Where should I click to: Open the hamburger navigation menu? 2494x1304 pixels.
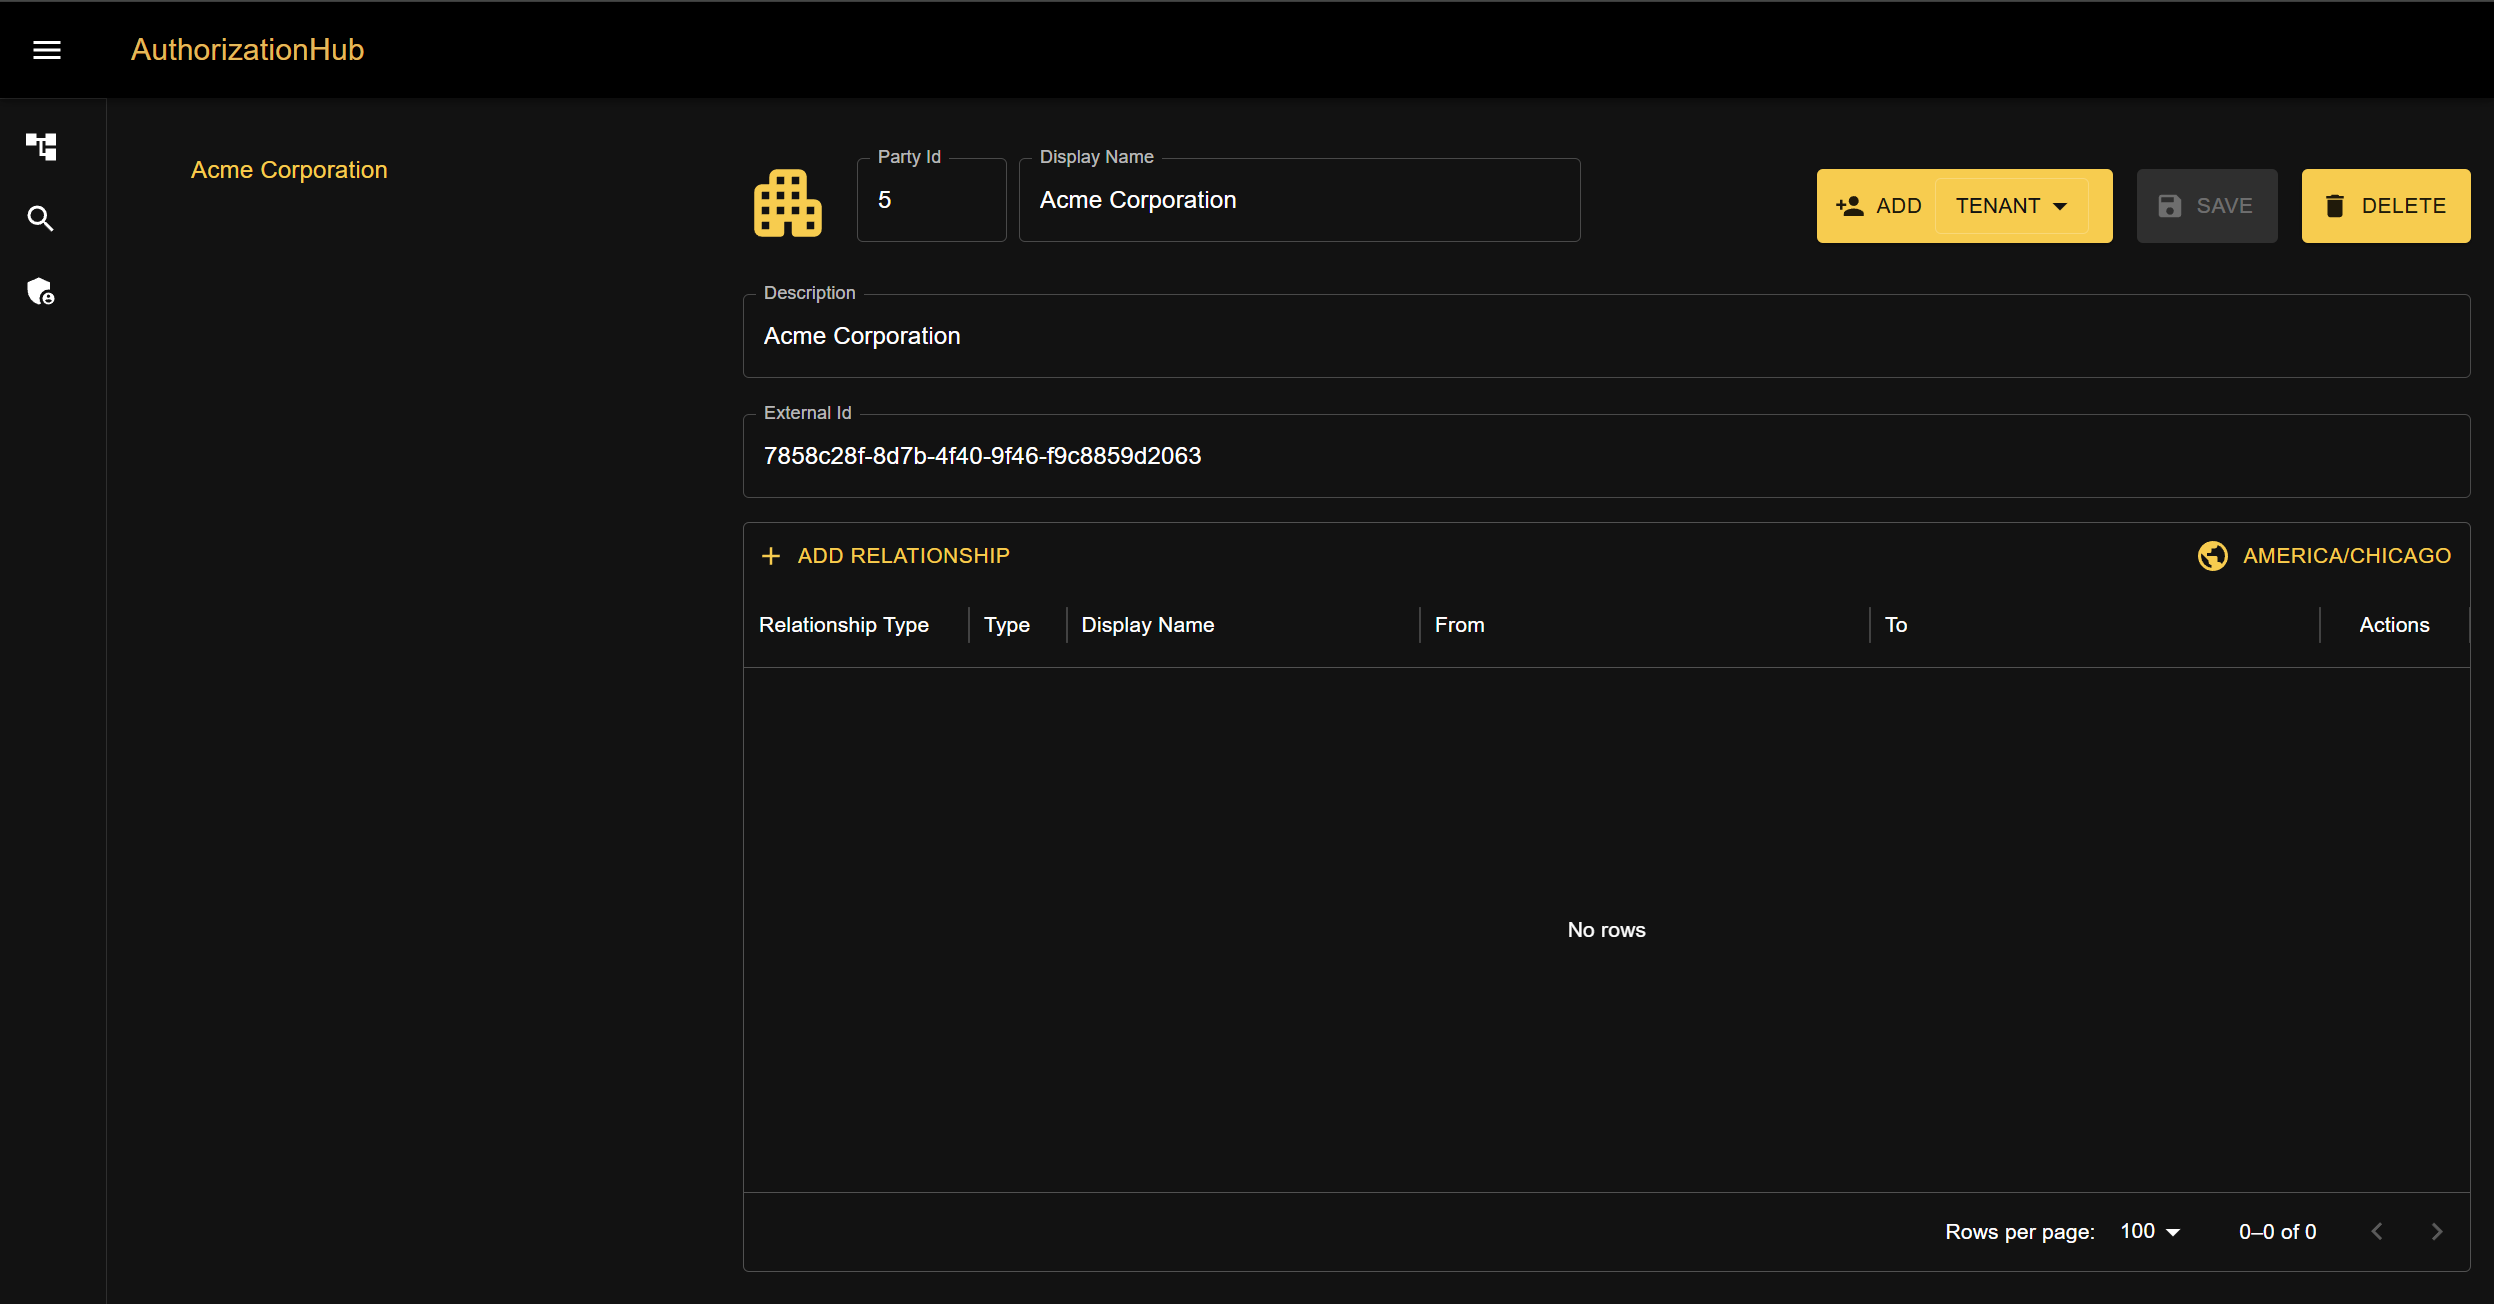47,50
